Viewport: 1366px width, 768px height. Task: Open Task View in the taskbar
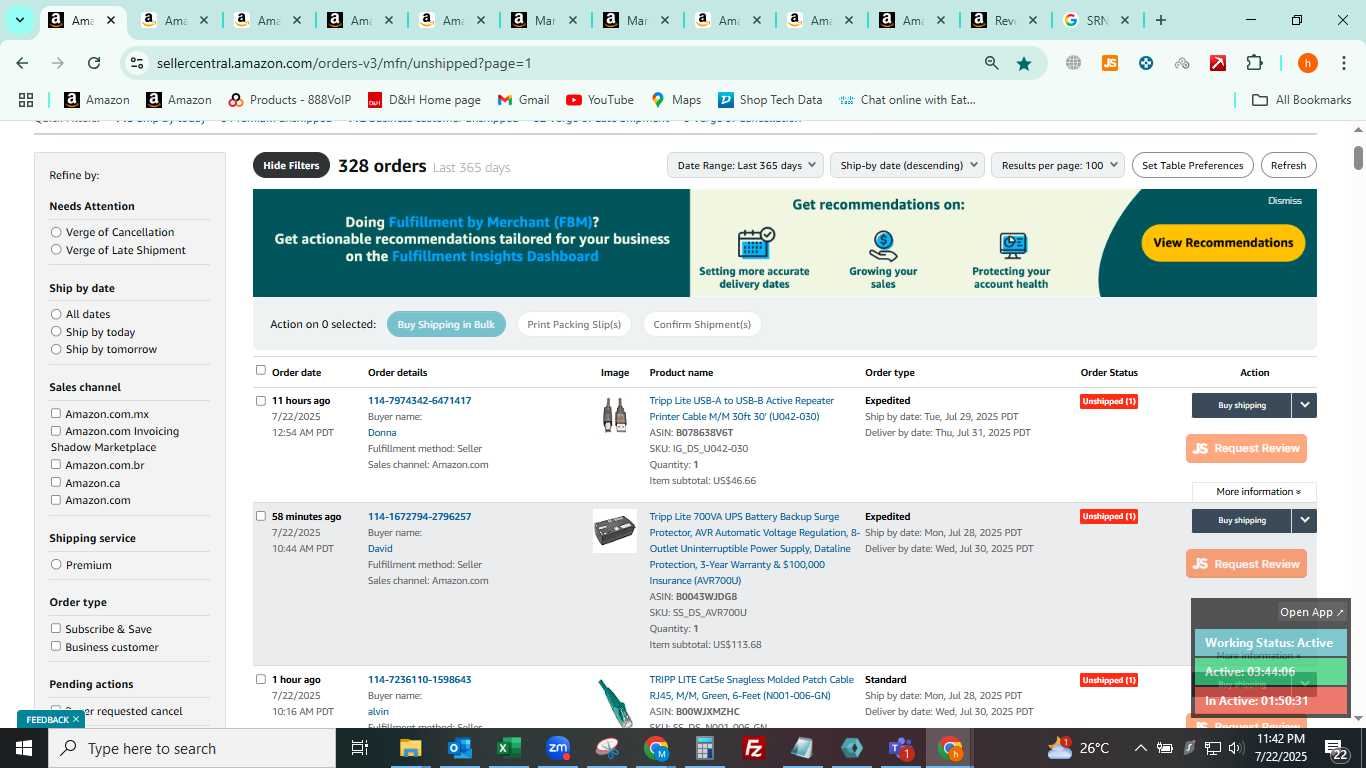pos(360,748)
